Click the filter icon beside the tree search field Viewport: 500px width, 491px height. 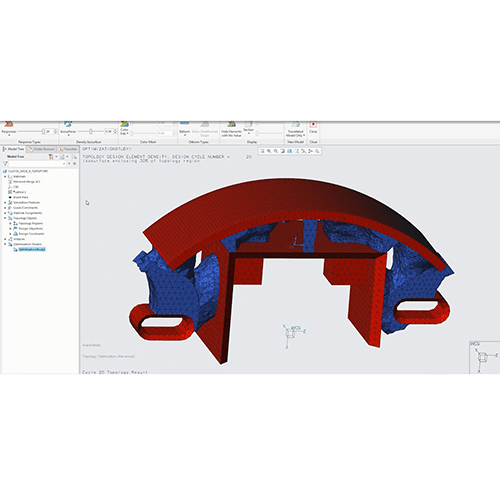pyautogui.click(x=5, y=164)
